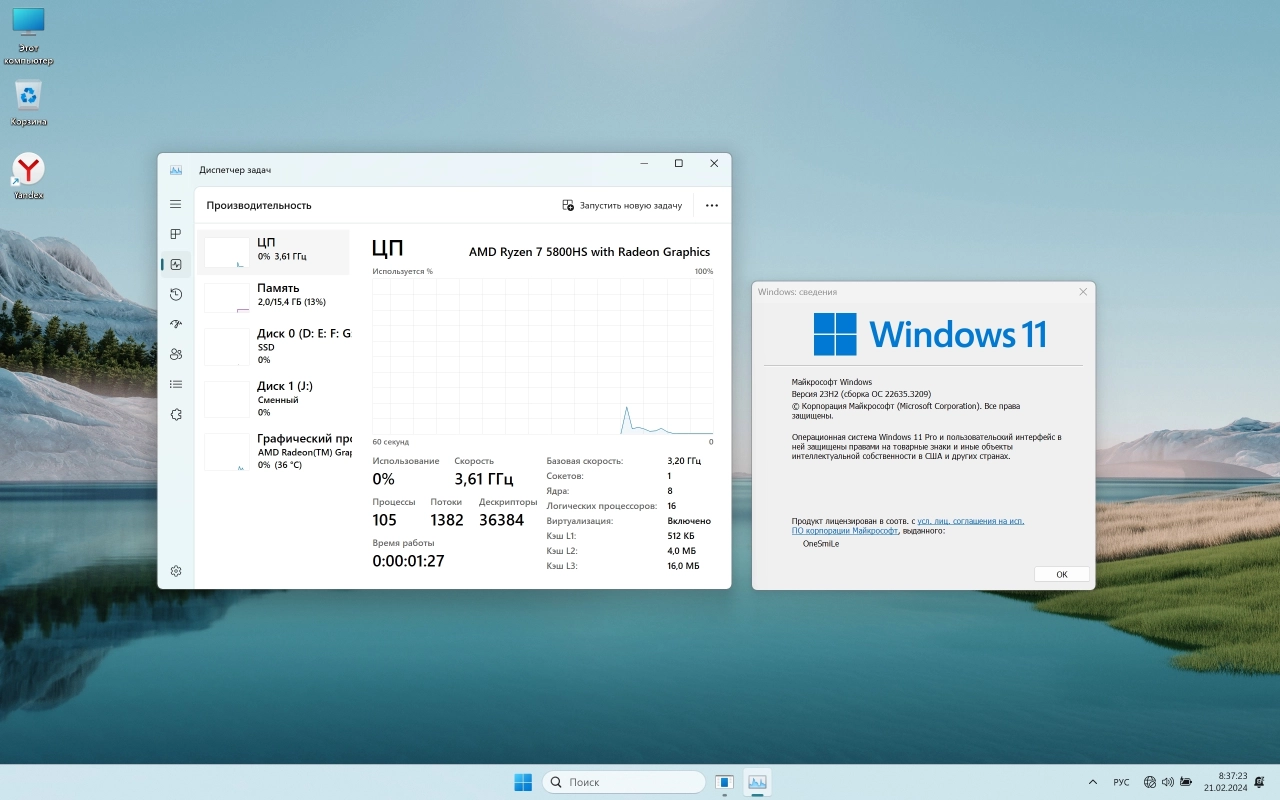Click the Память mini graph thumbnail
Screen dimensions: 1280x800
coord(227,298)
